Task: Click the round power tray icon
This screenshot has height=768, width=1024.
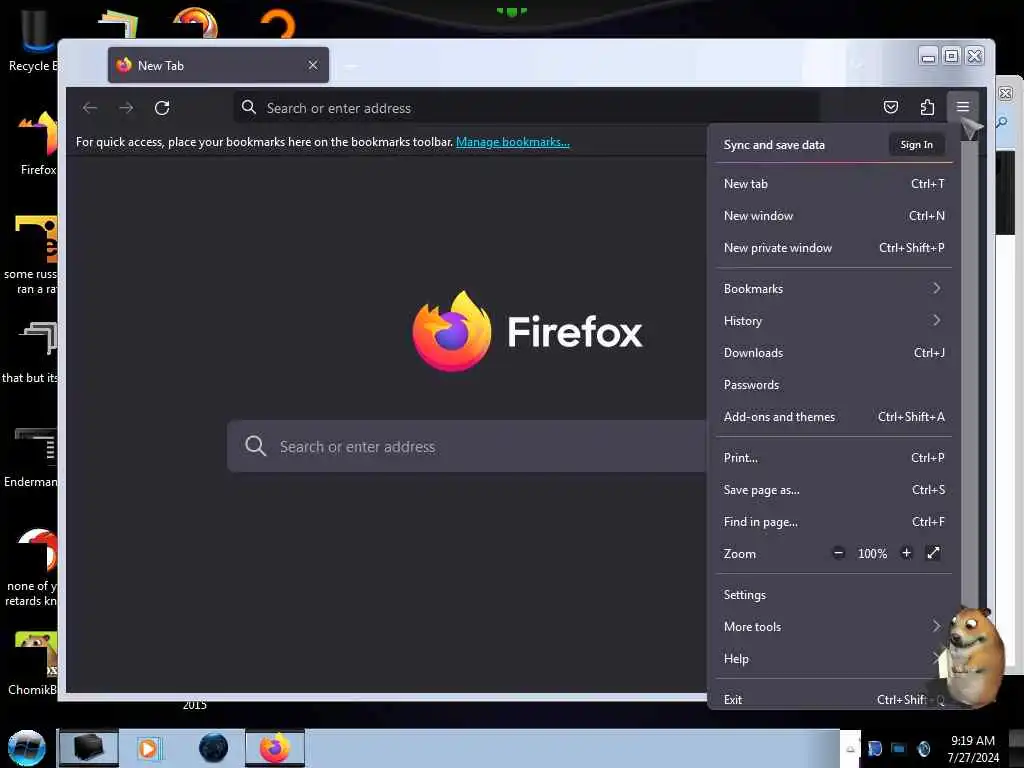Action: (x=923, y=749)
